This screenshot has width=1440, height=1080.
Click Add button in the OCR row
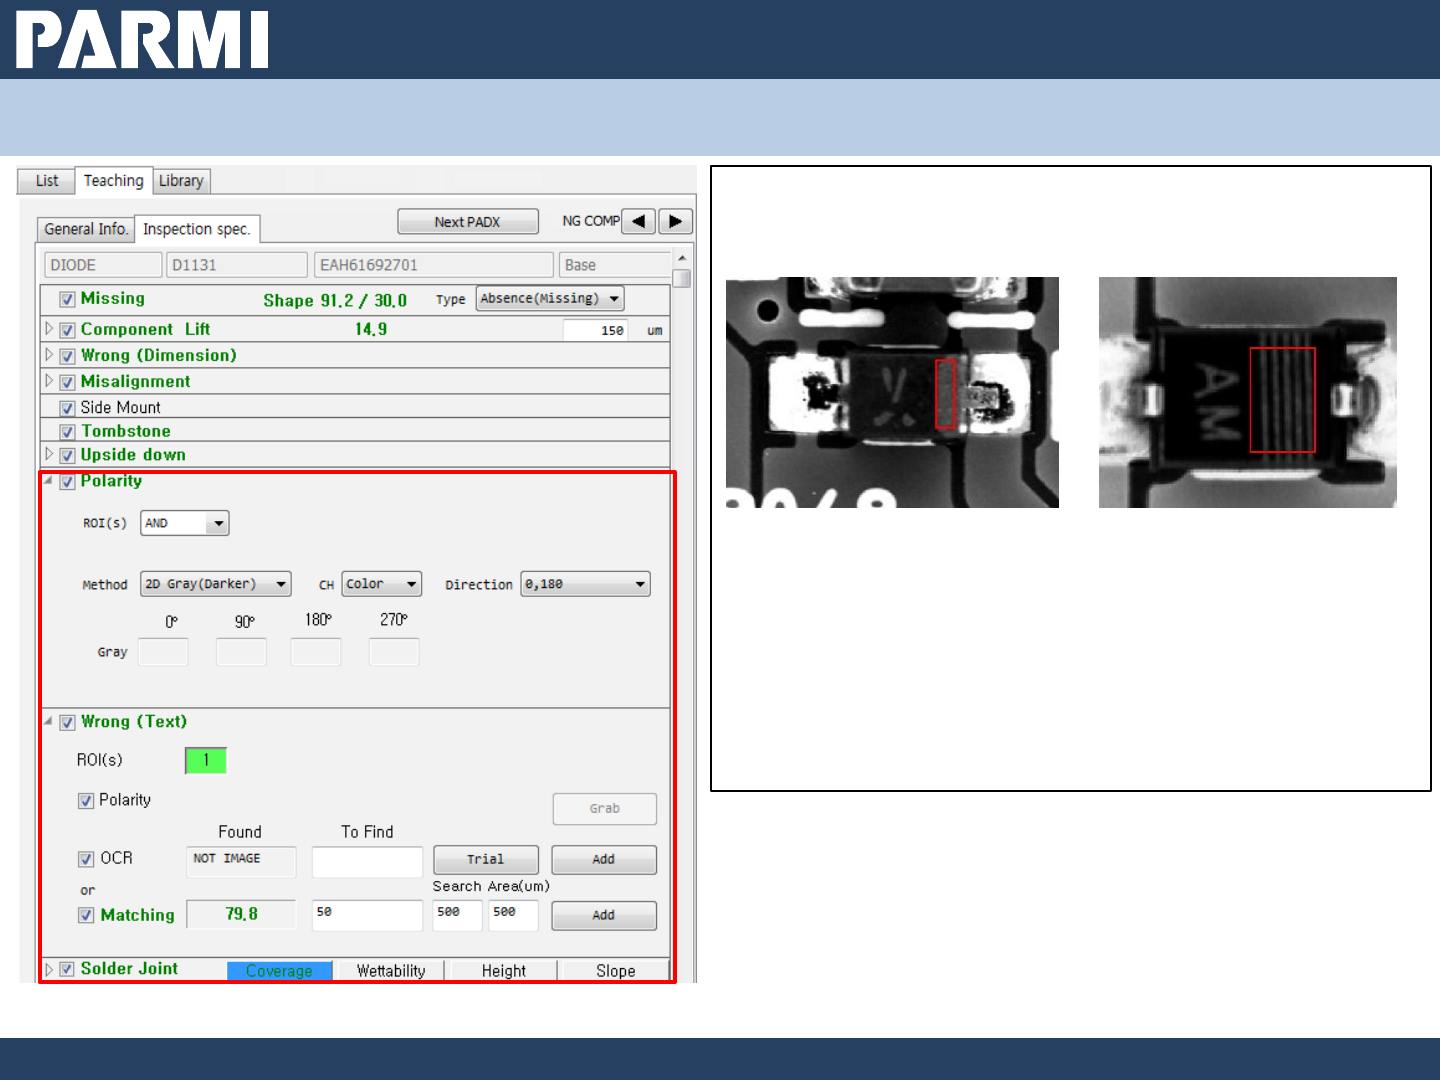click(604, 859)
